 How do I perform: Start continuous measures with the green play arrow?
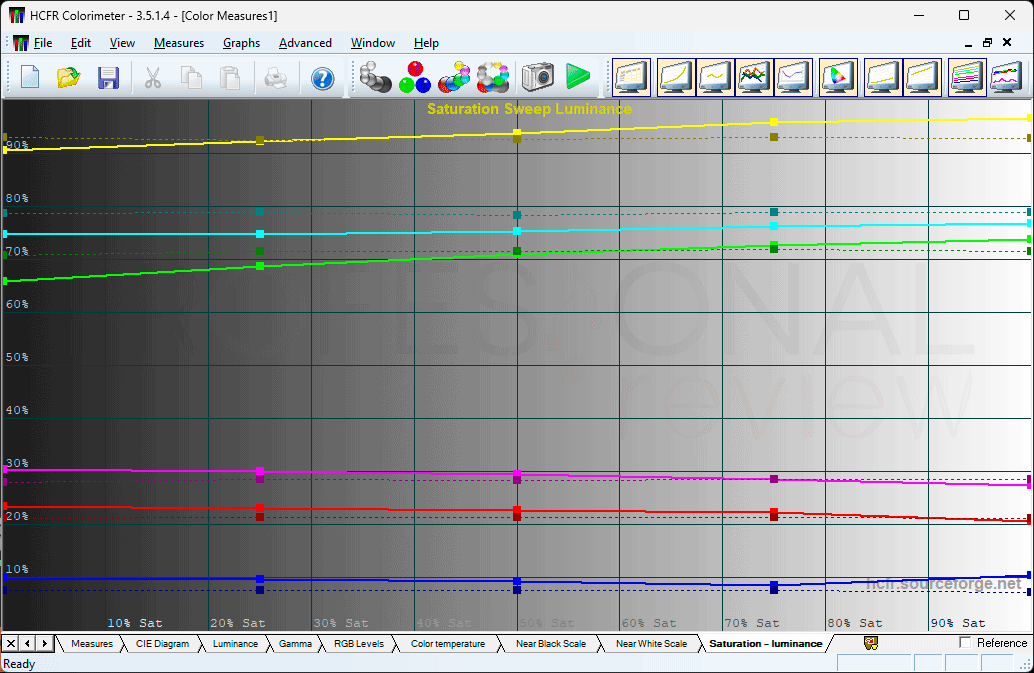tap(578, 77)
